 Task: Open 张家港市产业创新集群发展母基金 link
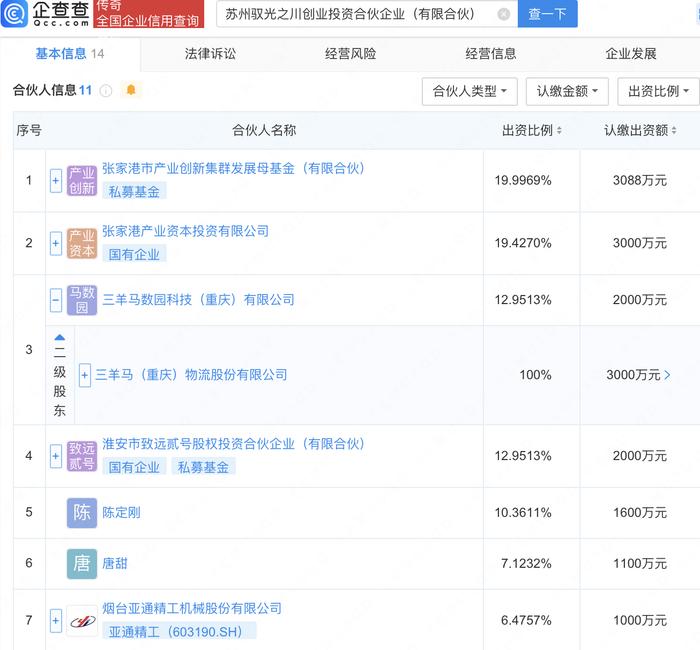pyautogui.click(x=234, y=169)
